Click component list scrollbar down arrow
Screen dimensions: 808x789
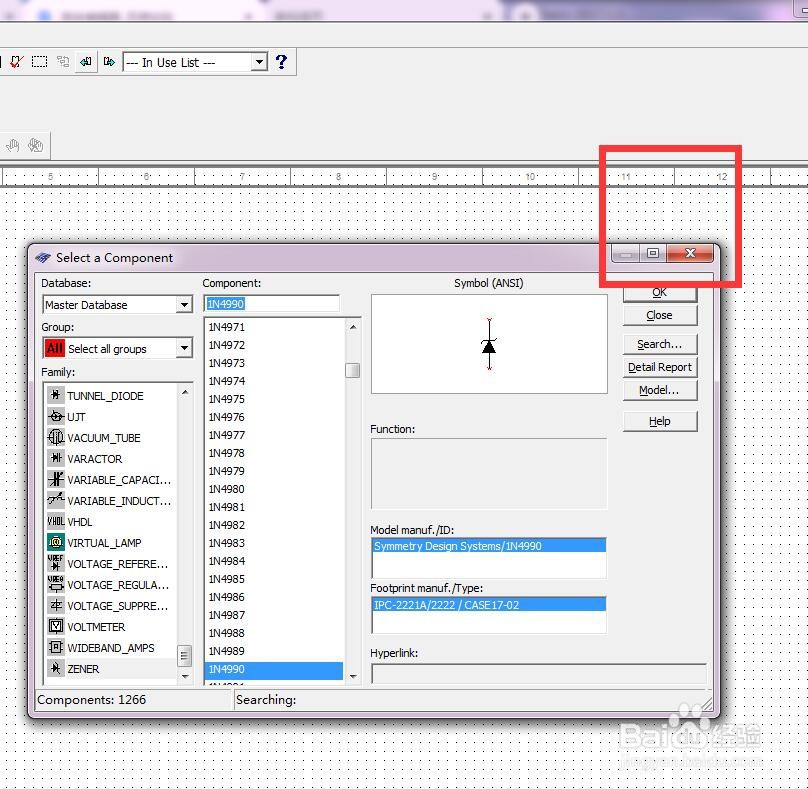pos(353,676)
